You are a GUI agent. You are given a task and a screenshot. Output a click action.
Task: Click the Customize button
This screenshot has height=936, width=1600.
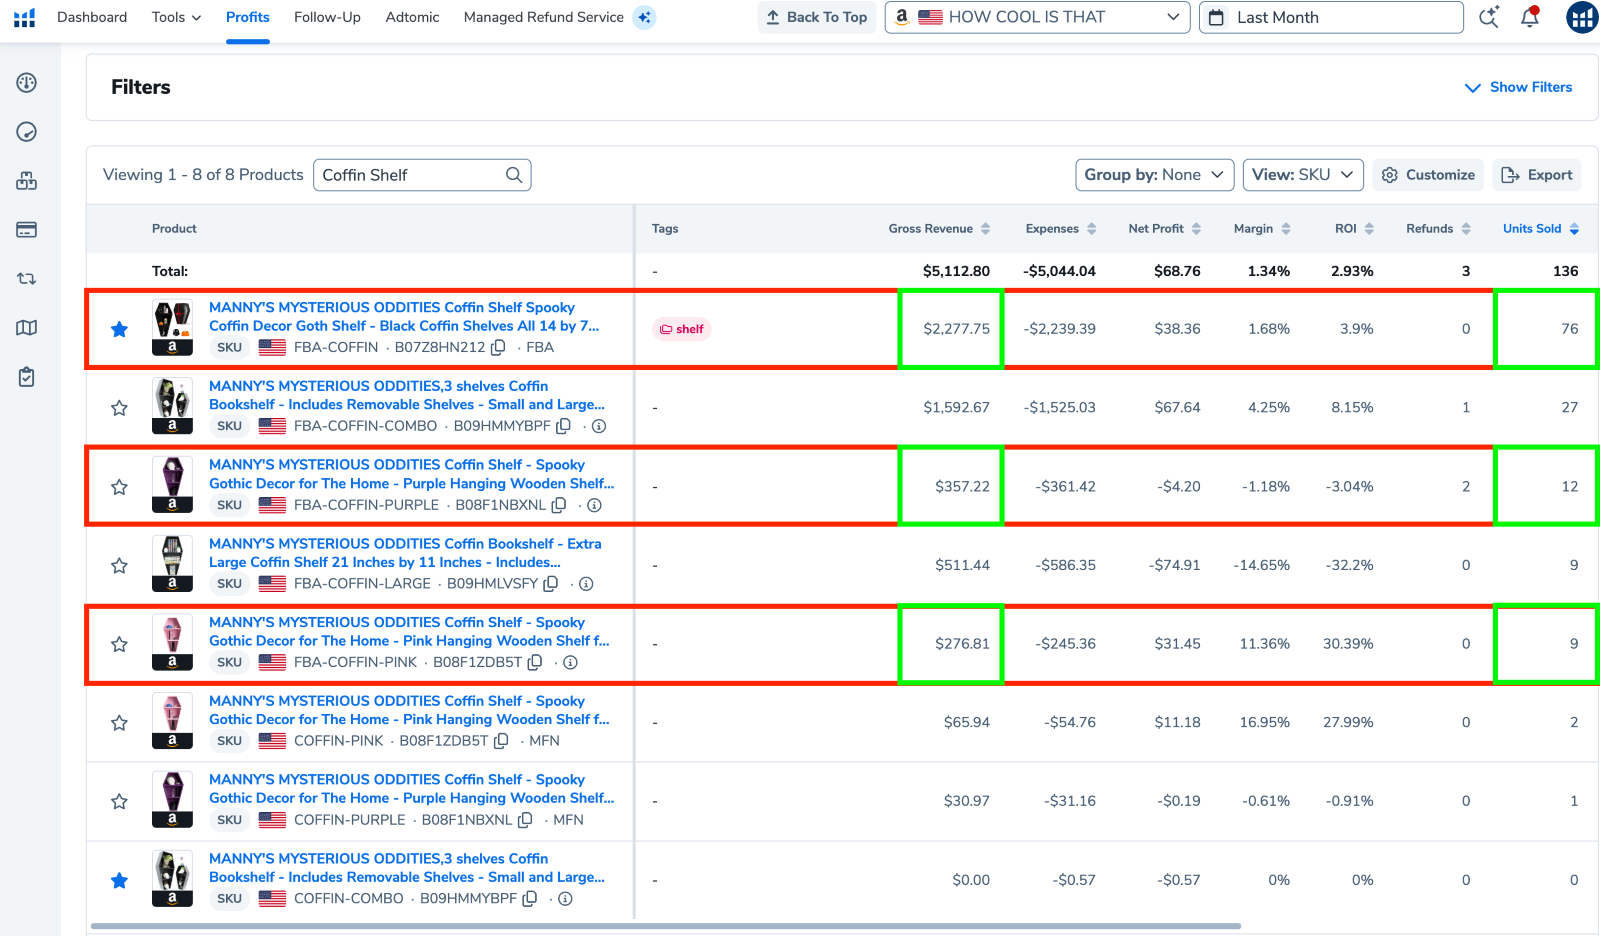pyautogui.click(x=1428, y=175)
